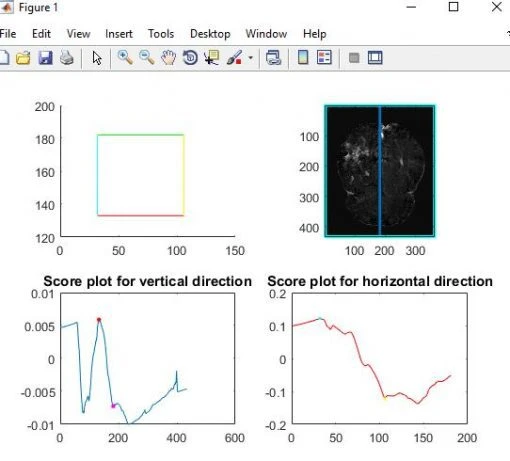510x461 pixels.
Task: Open file using the folder icon
Action: [x=23, y=58]
